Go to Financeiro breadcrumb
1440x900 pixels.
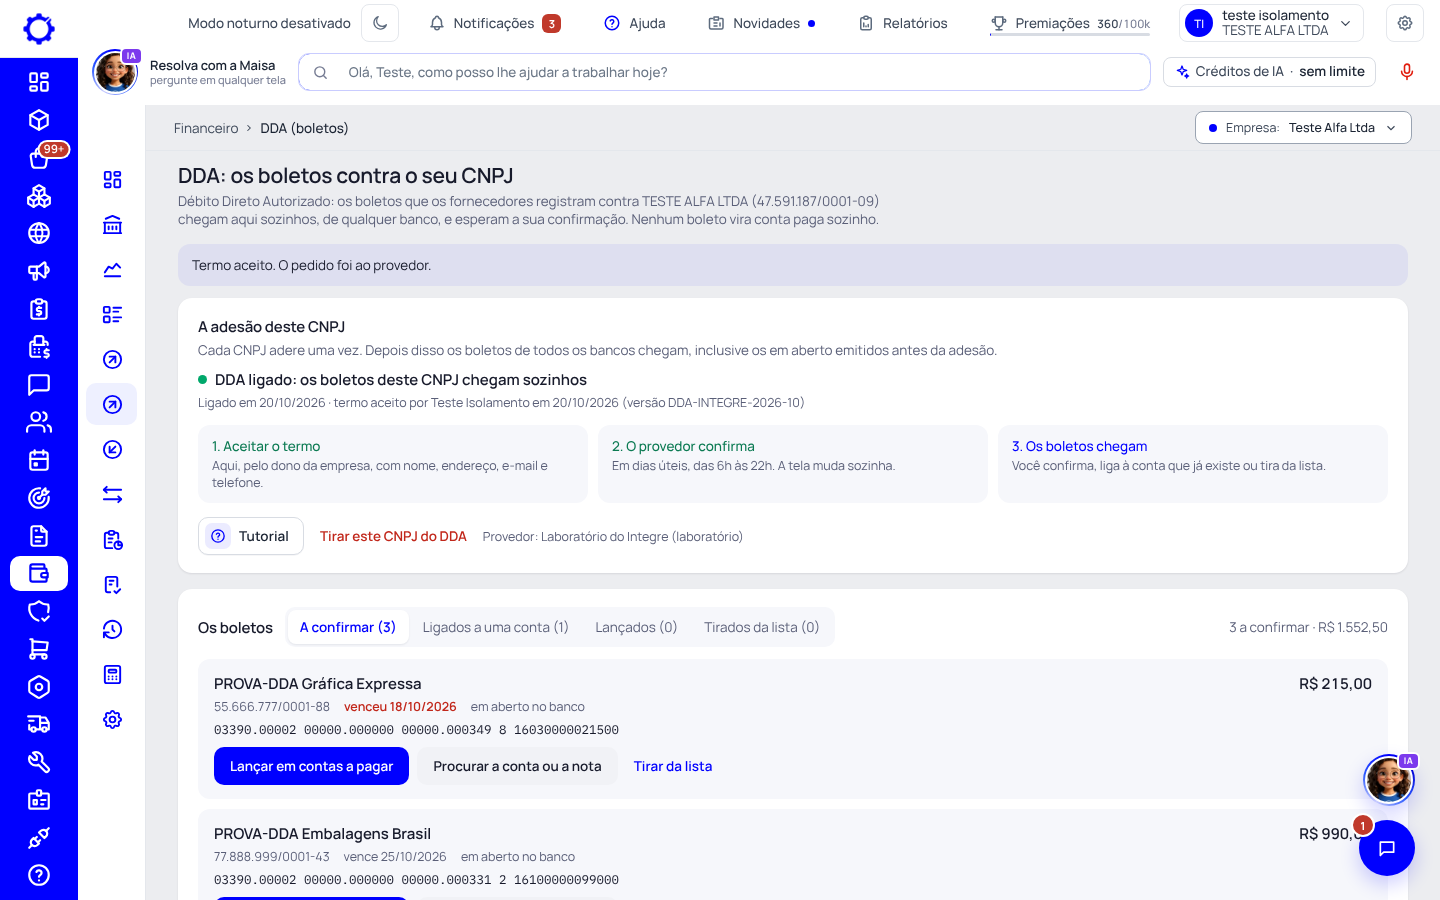click(x=206, y=128)
